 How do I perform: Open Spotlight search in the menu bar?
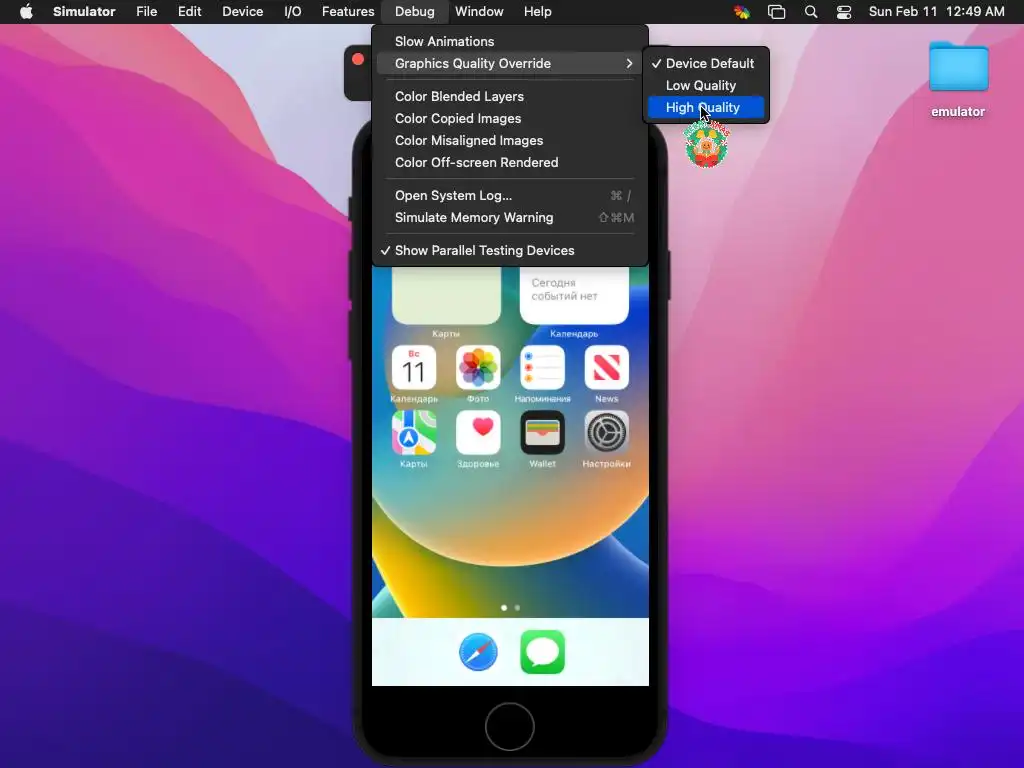pos(810,11)
